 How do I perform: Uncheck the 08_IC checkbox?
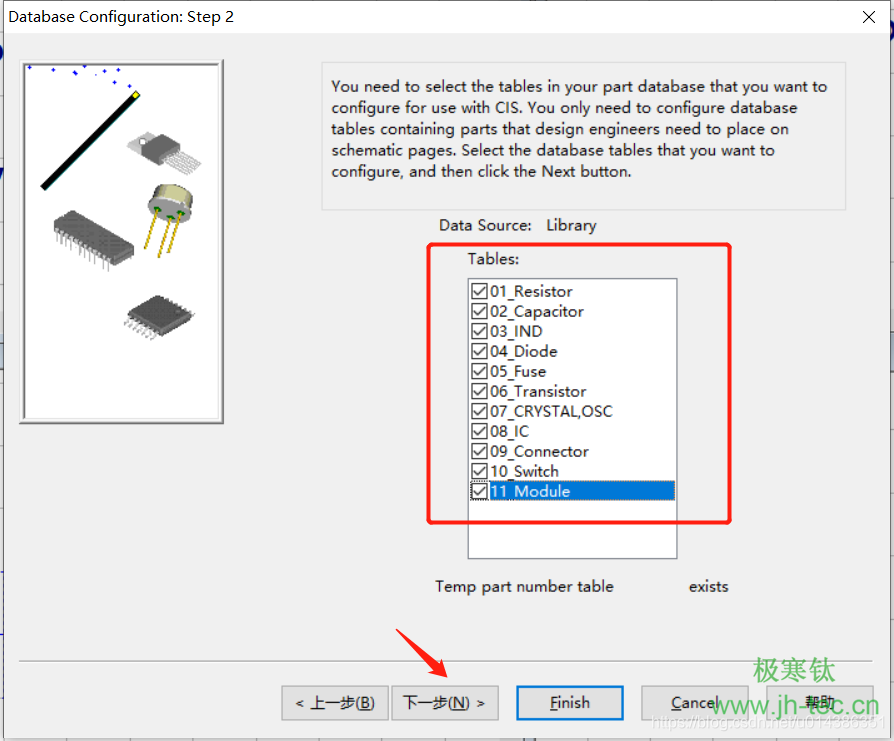(479, 432)
